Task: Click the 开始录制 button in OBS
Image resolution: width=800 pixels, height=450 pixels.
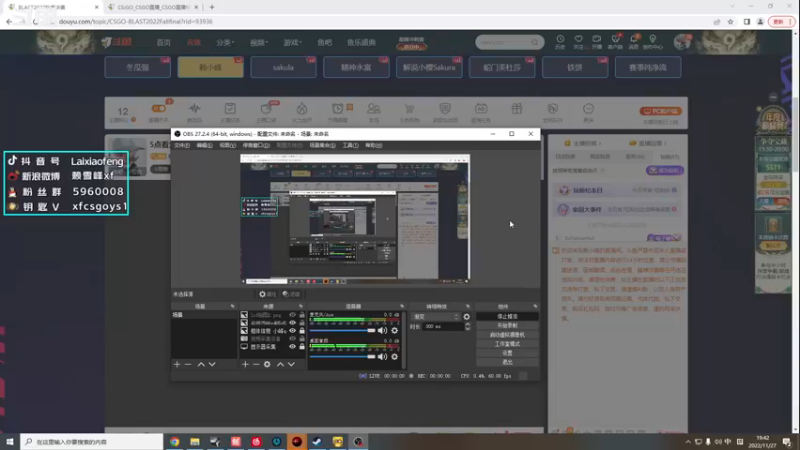Action: [x=507, y=326]
